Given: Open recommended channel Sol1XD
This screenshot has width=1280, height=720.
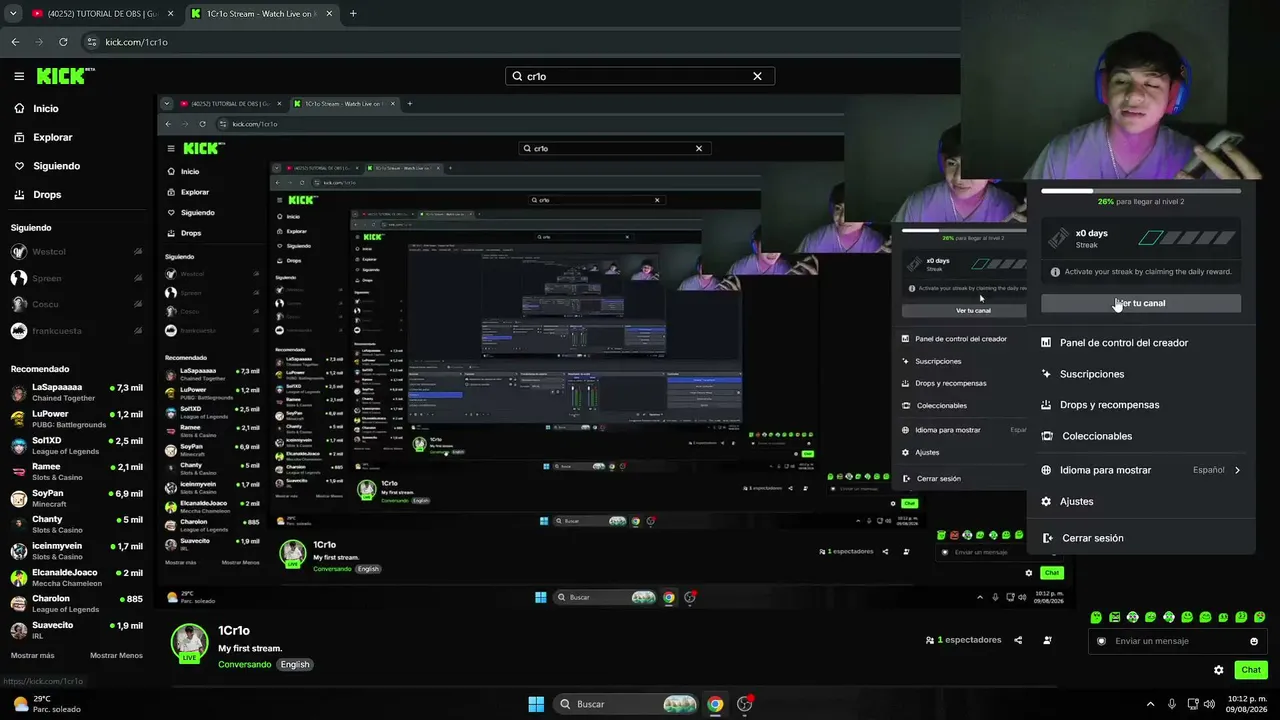Looking at the screenshot, I should click(76, 445).
